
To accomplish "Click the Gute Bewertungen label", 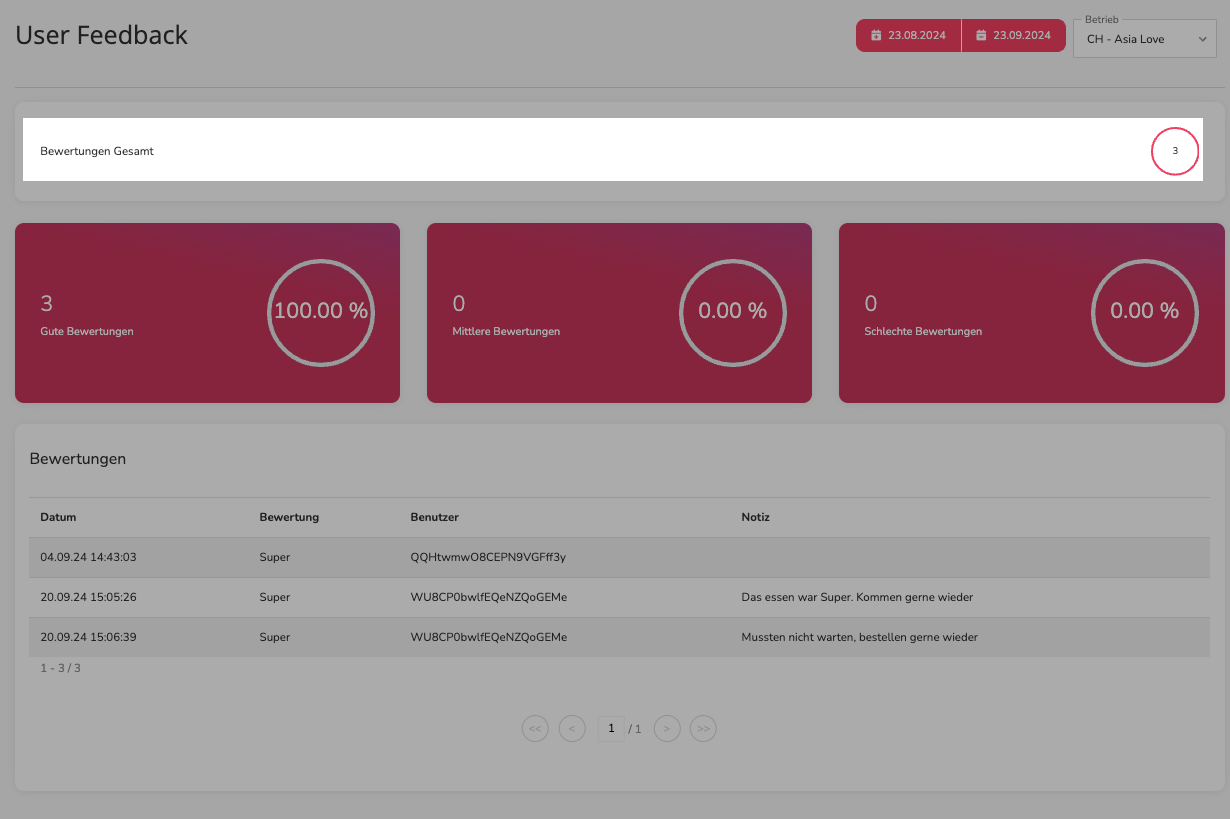I will click(87, 331).
